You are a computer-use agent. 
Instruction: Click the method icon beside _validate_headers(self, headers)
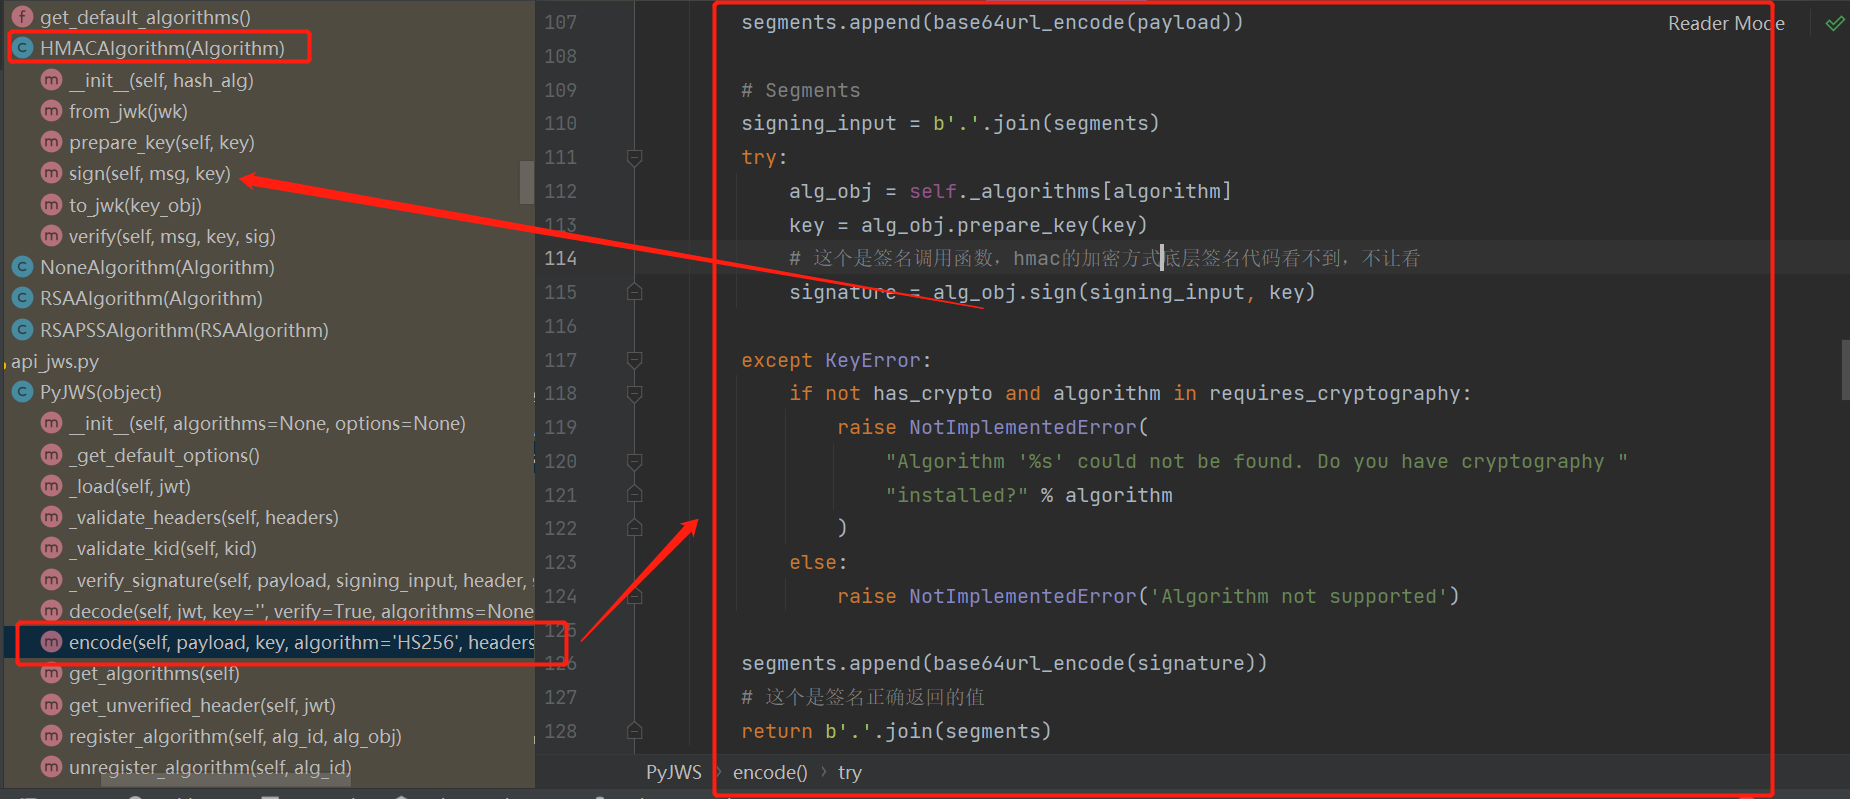pos(51,517)
